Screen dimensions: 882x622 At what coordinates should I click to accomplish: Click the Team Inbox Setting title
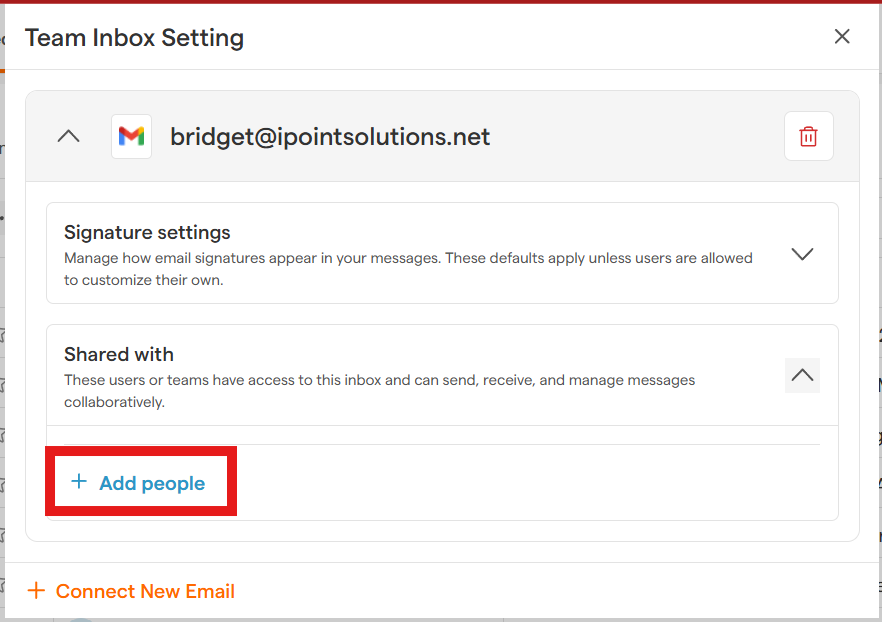click(x=134, y=38)
